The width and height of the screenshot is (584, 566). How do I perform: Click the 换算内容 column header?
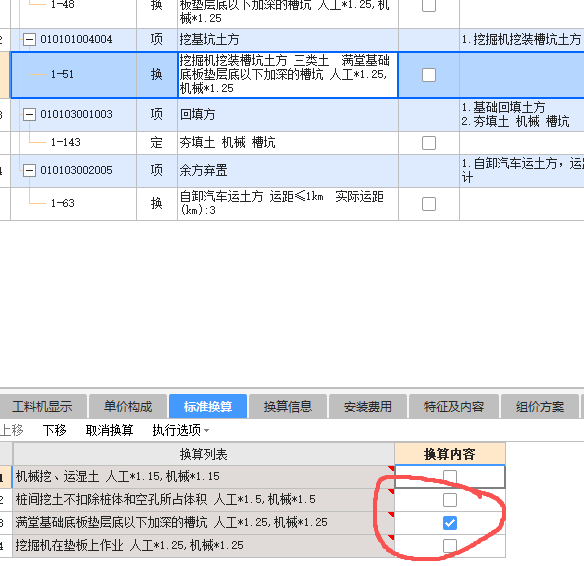pyautogui.click(x=450, y=454)
